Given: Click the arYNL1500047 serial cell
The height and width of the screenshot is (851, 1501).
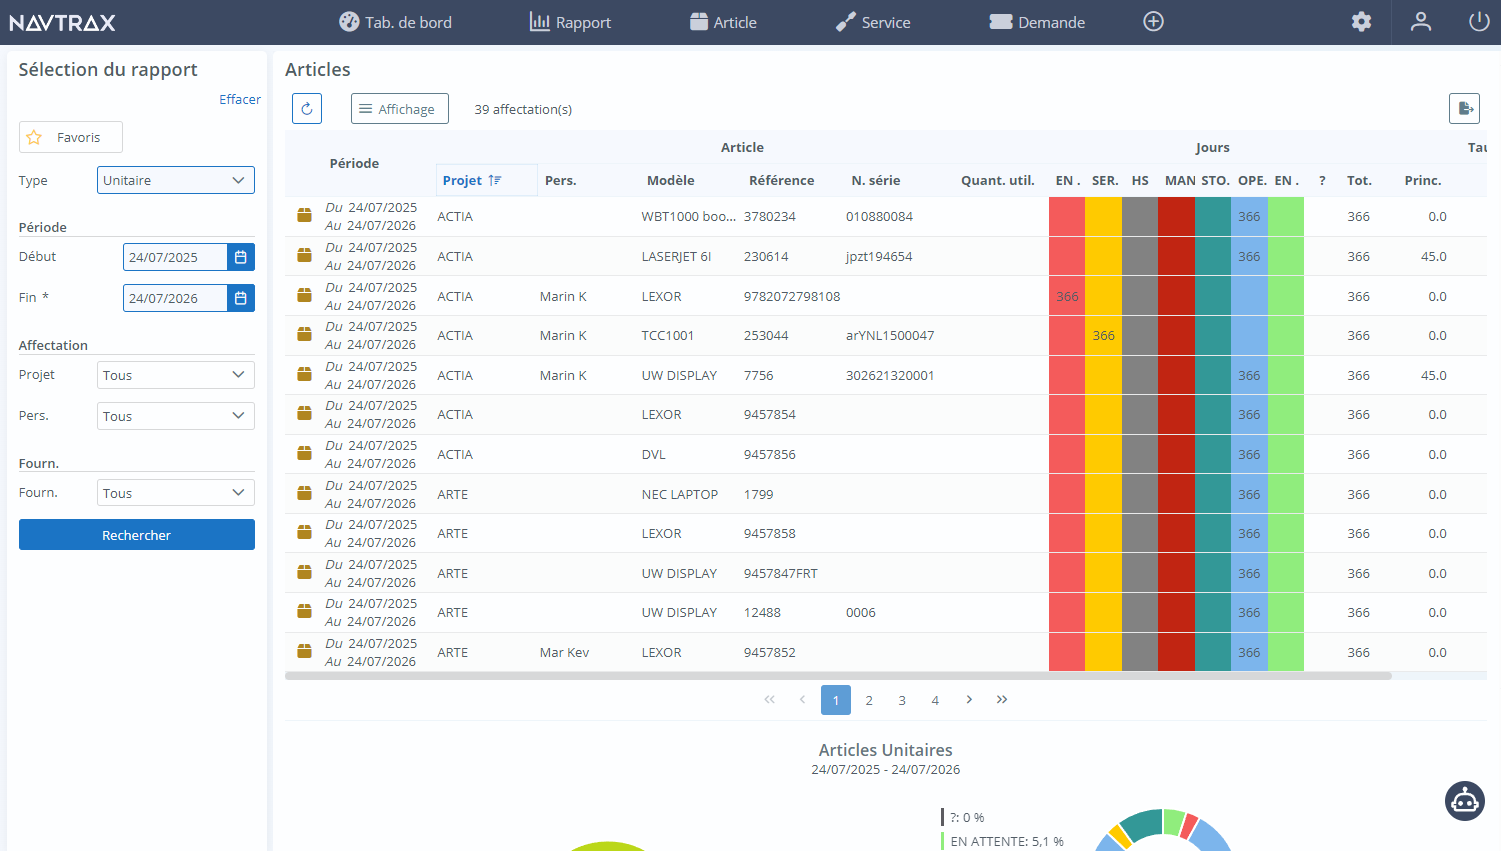Looking at the screenshot, I should (x=890, y=335).
